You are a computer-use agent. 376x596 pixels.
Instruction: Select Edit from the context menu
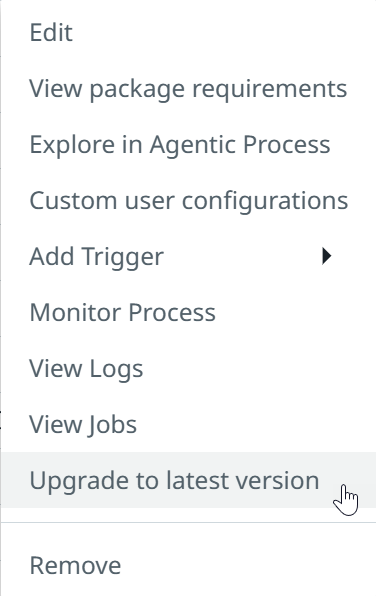coord(188,32)
